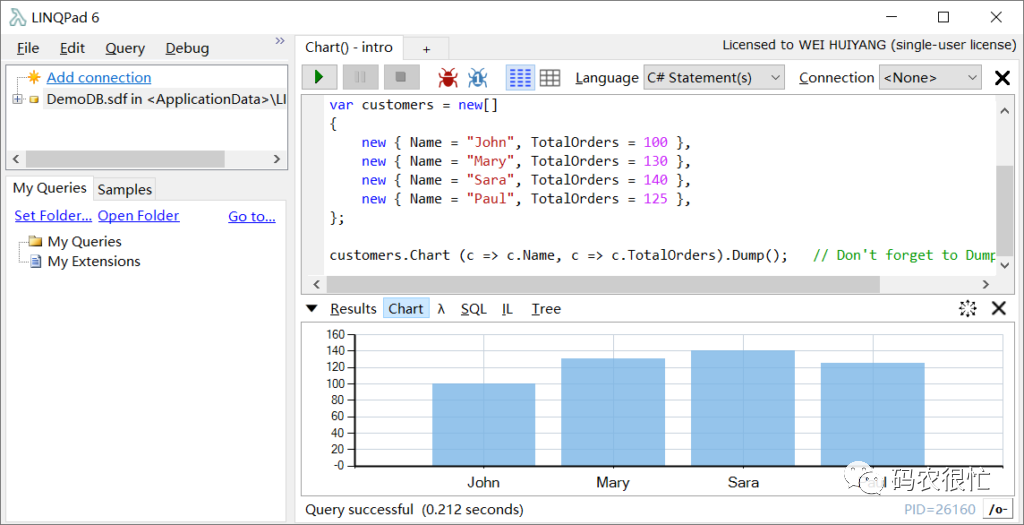Click the John bar in chart
Viewport: 1024px width, 525px height.
[483, 424]
